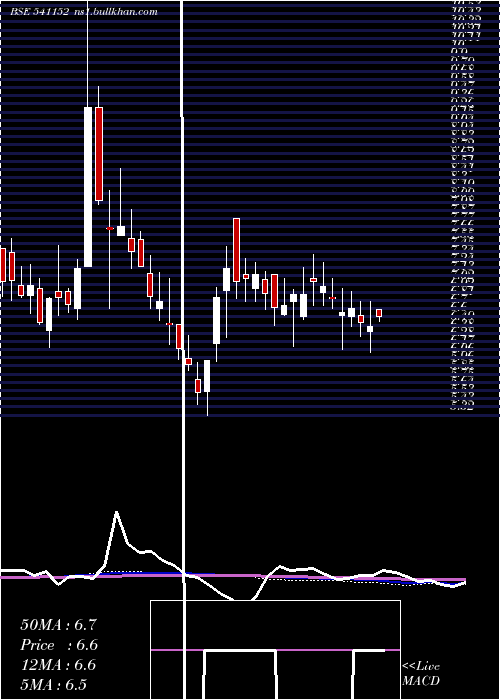The height and width of the screenshot is (700, 500).
Task: Click the "BSE 541152" chart title
Action: click(39, 12)
